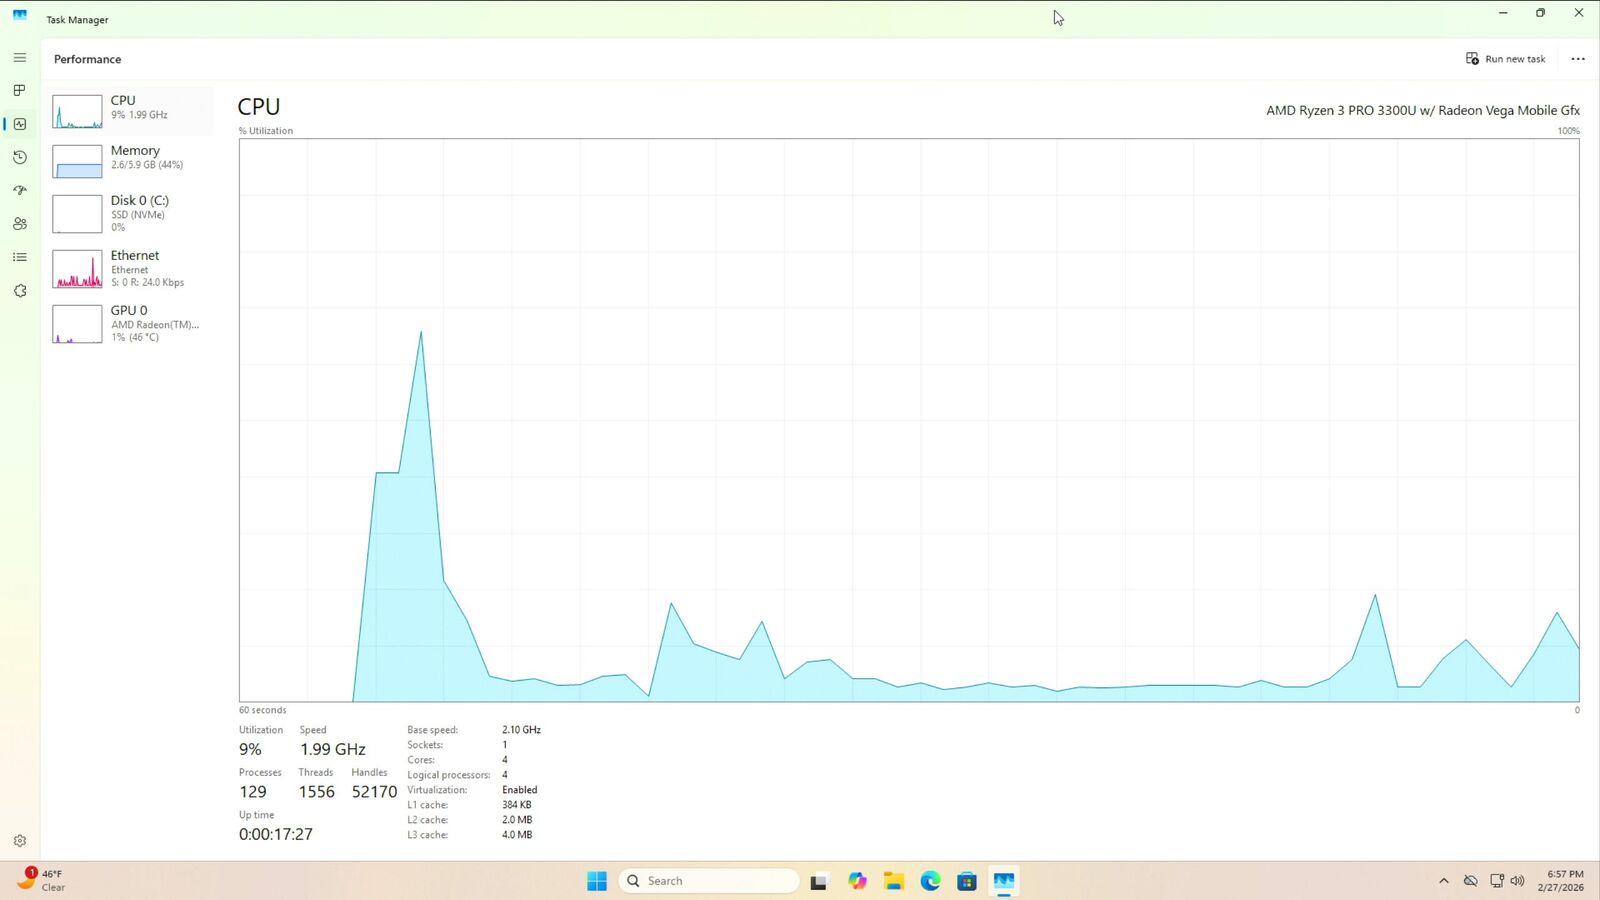Select Disk 0 (C:) in the list
1600x900 pixels.
point(131,213)
